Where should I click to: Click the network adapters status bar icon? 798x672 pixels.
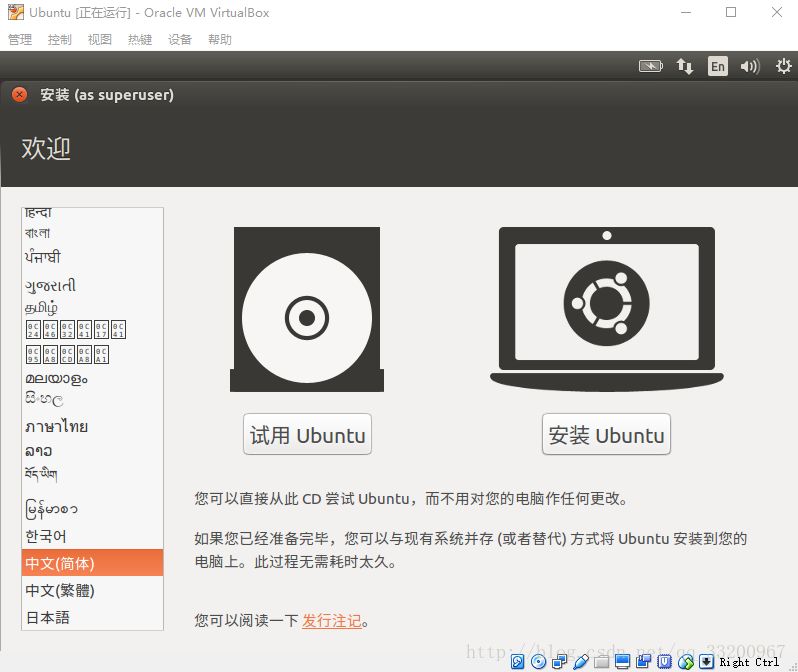(x=559, y=661)
